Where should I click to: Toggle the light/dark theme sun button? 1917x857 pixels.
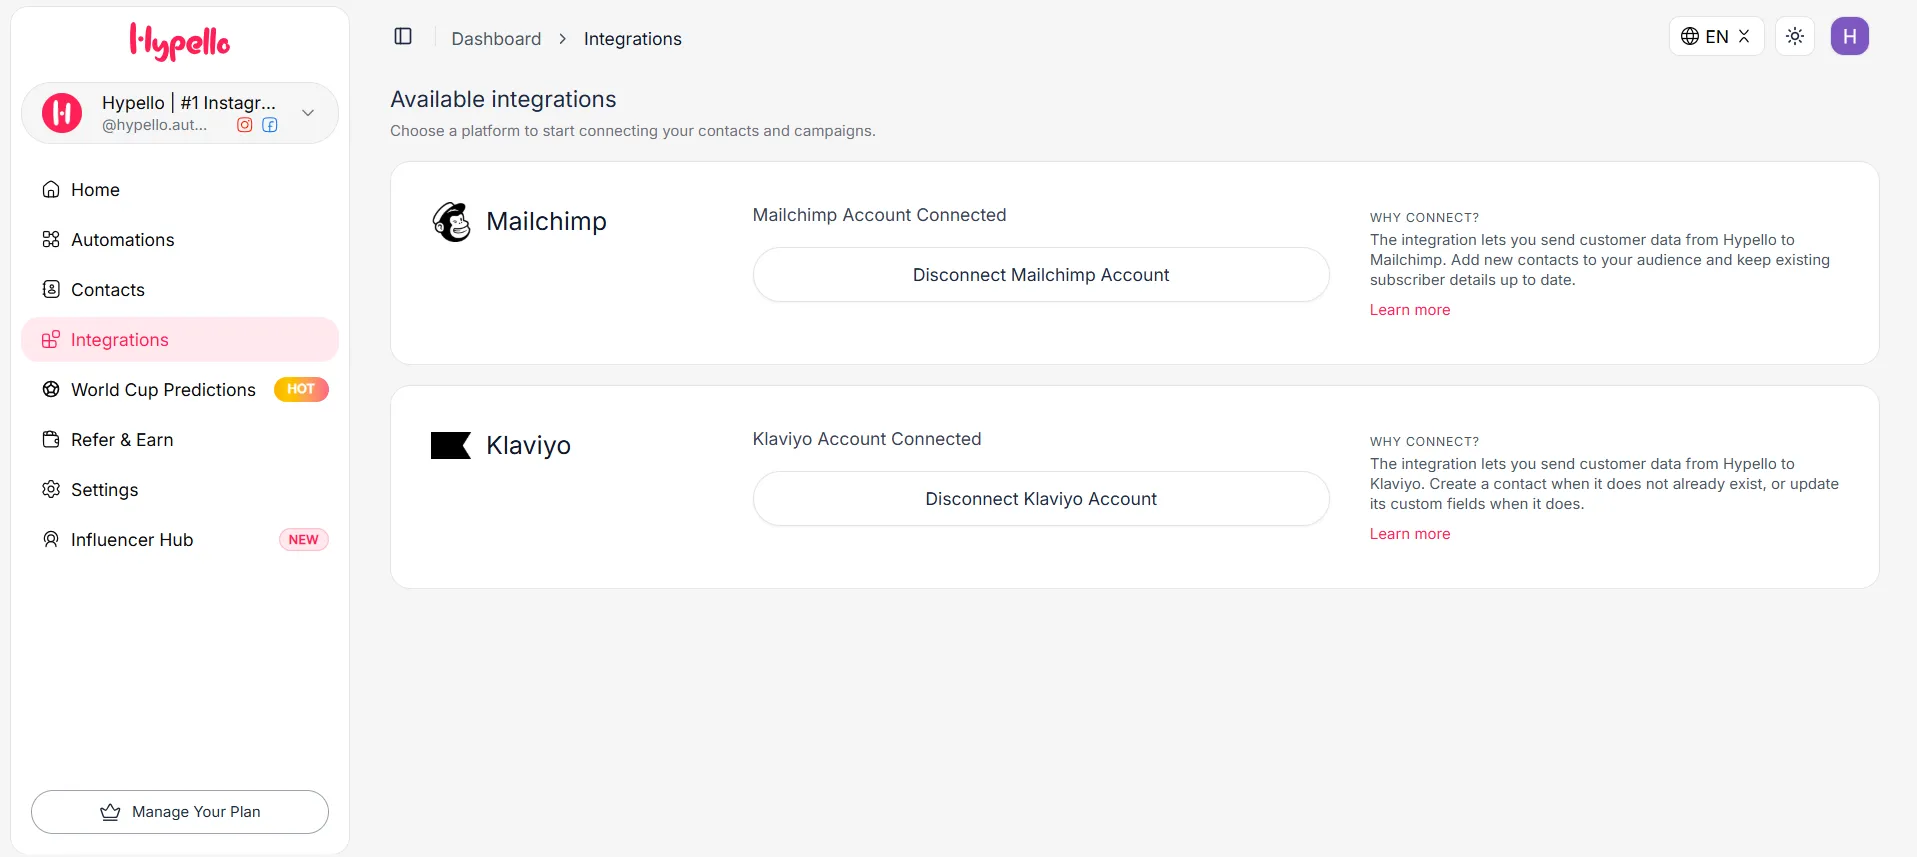(x=1795, y=37)
